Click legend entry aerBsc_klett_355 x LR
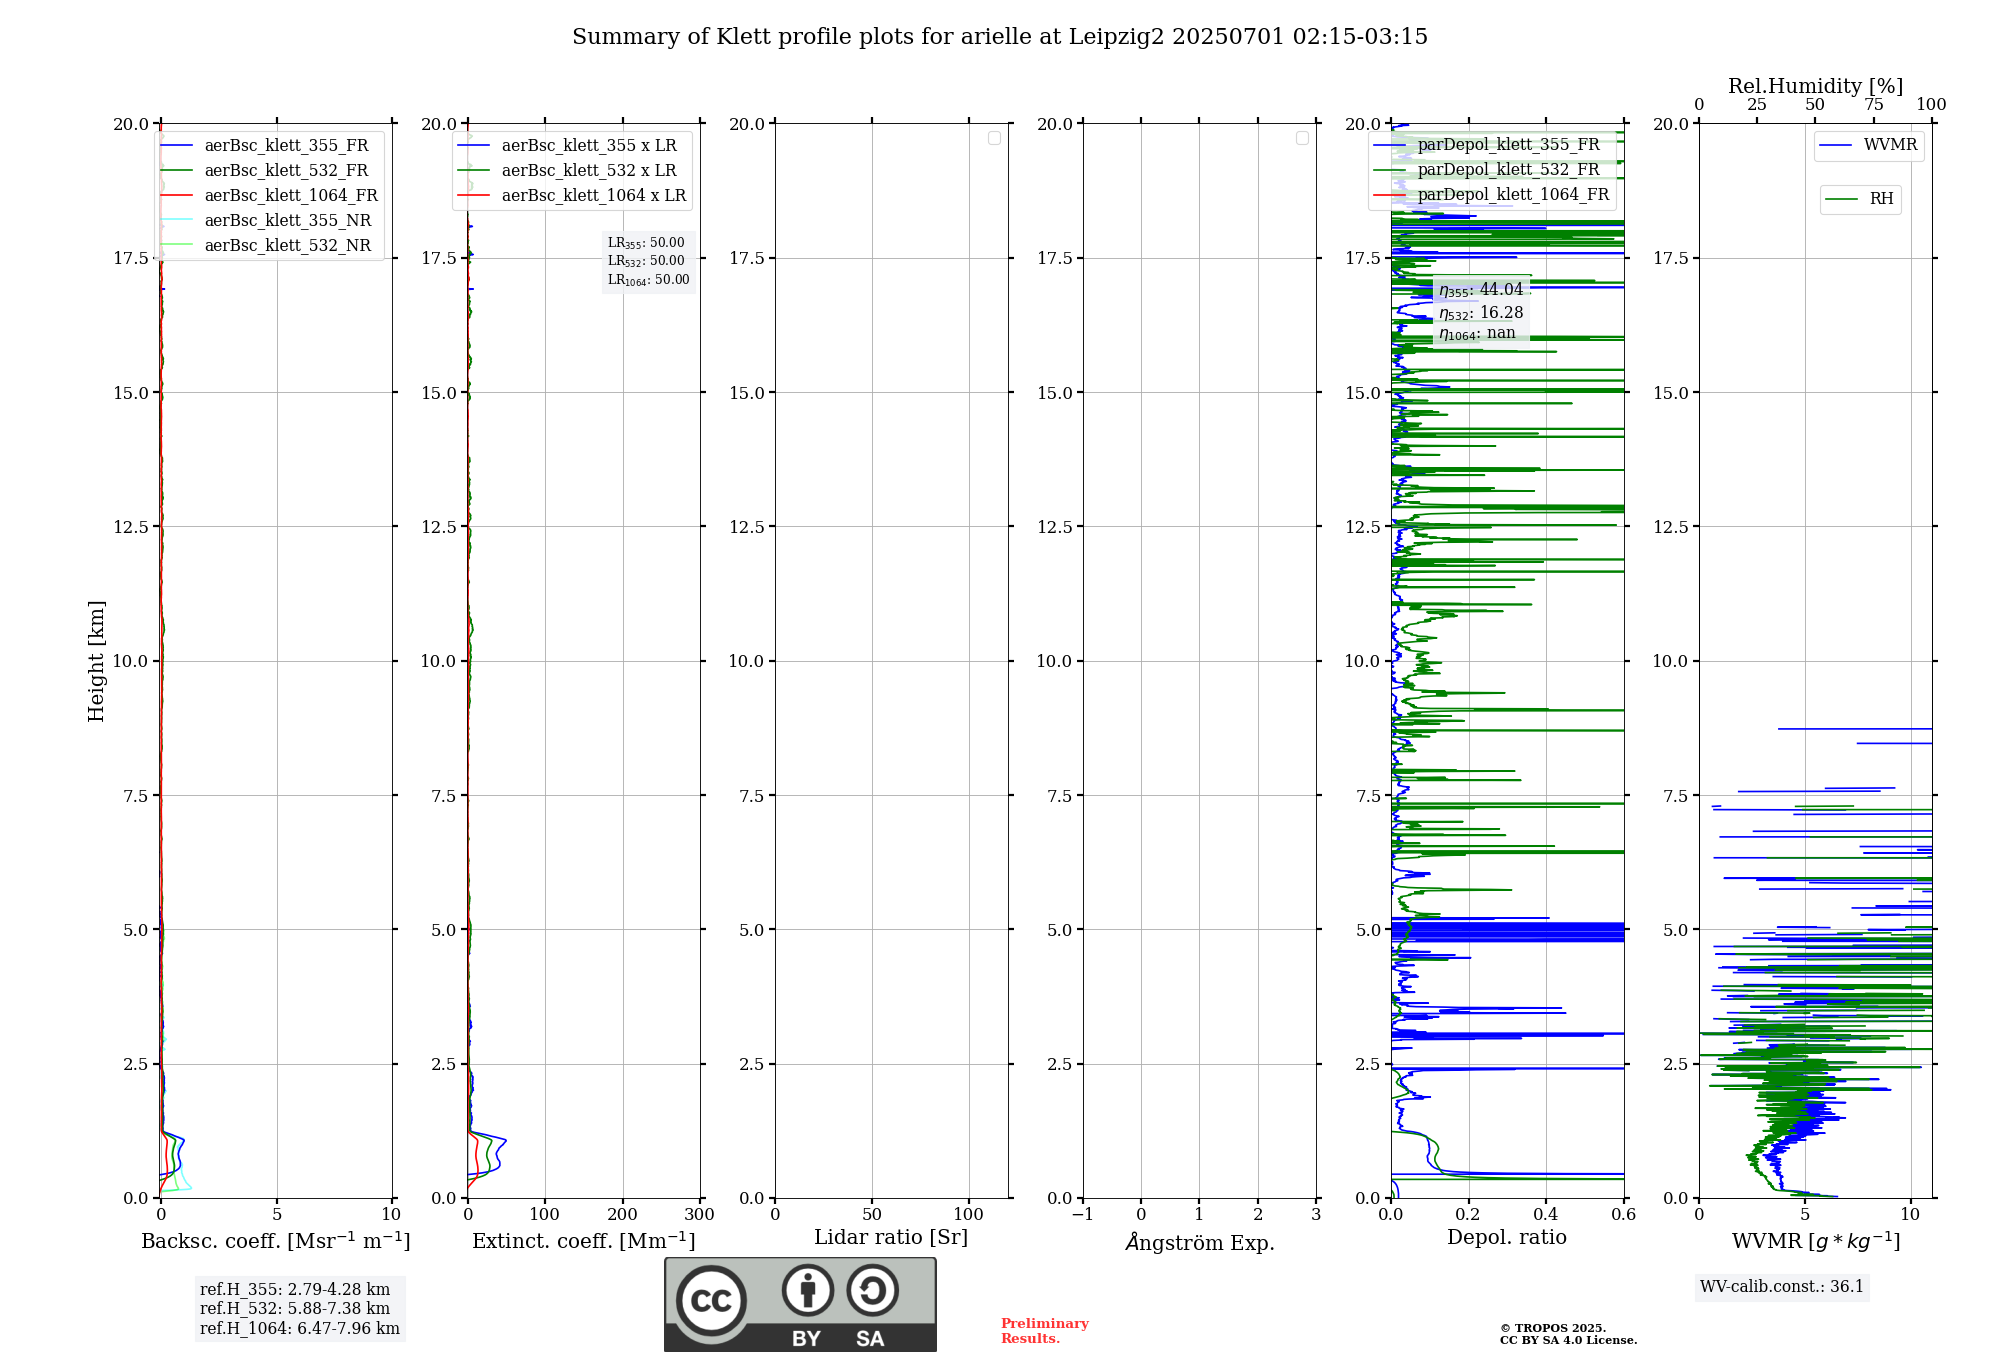The image size is (2000, 1360). pyautogui.click(x=567, y=145)
